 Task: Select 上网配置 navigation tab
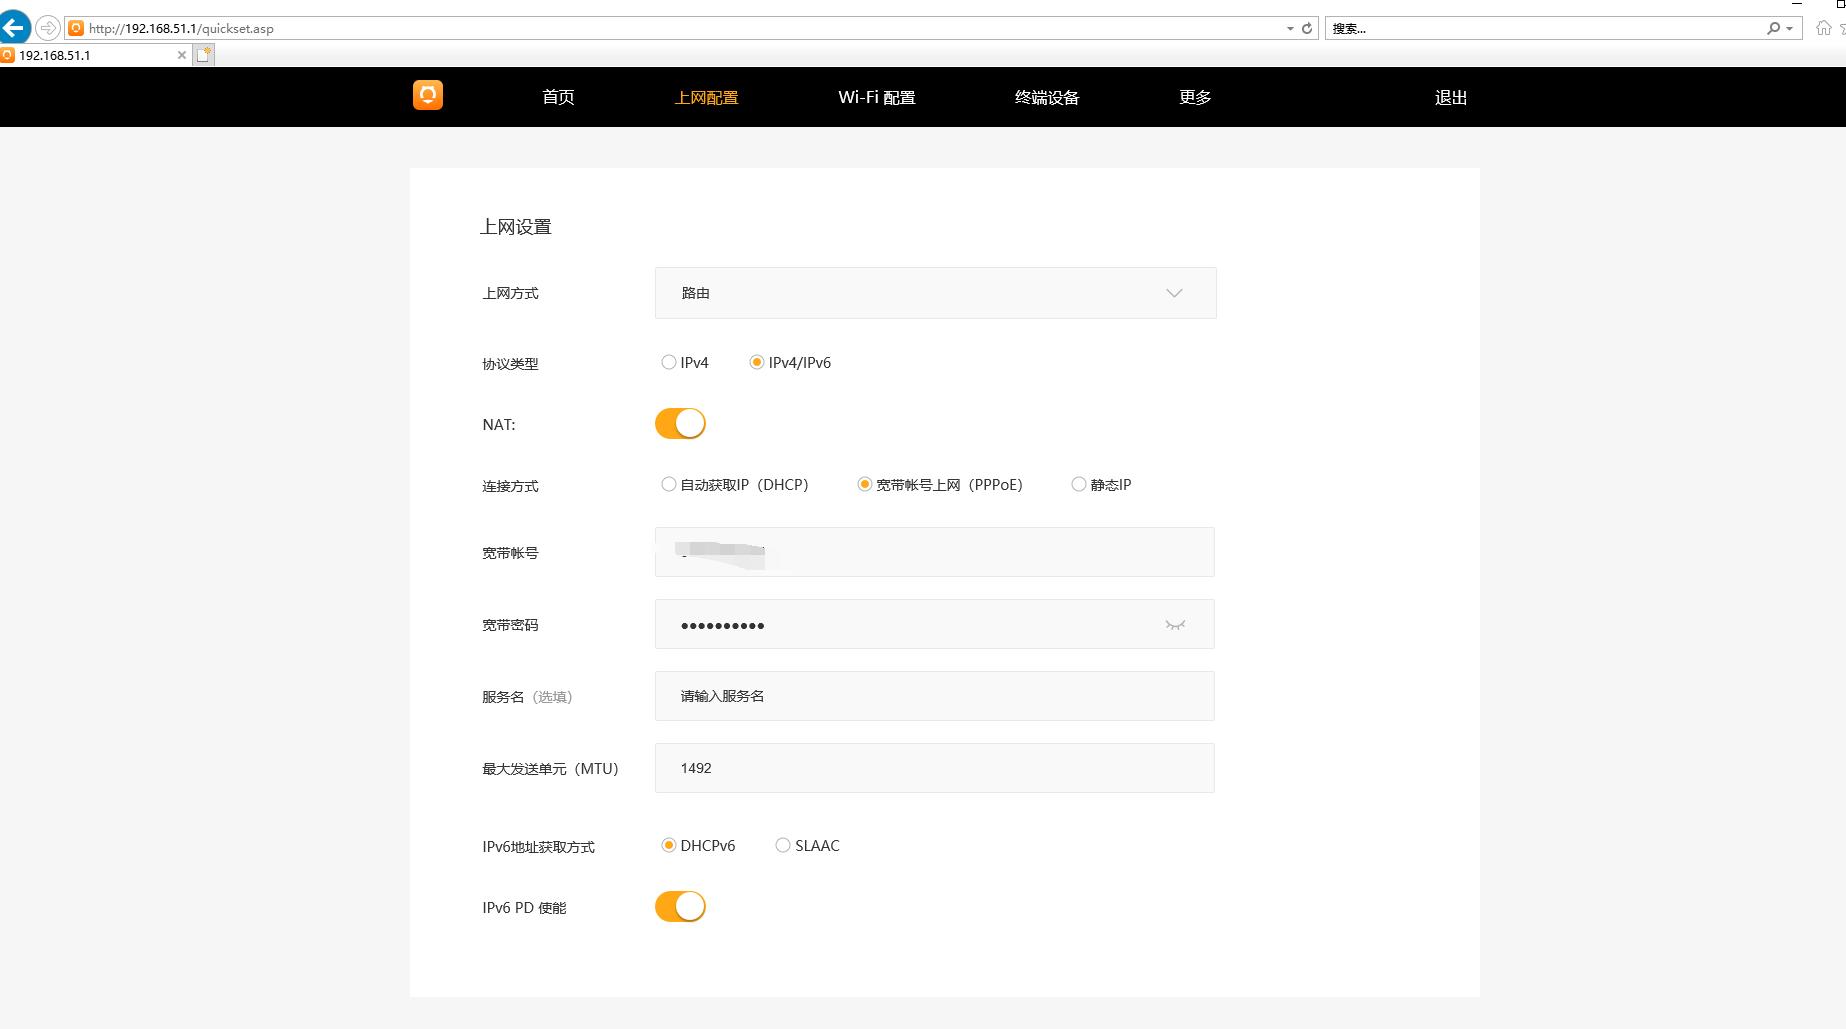[706, 97]
